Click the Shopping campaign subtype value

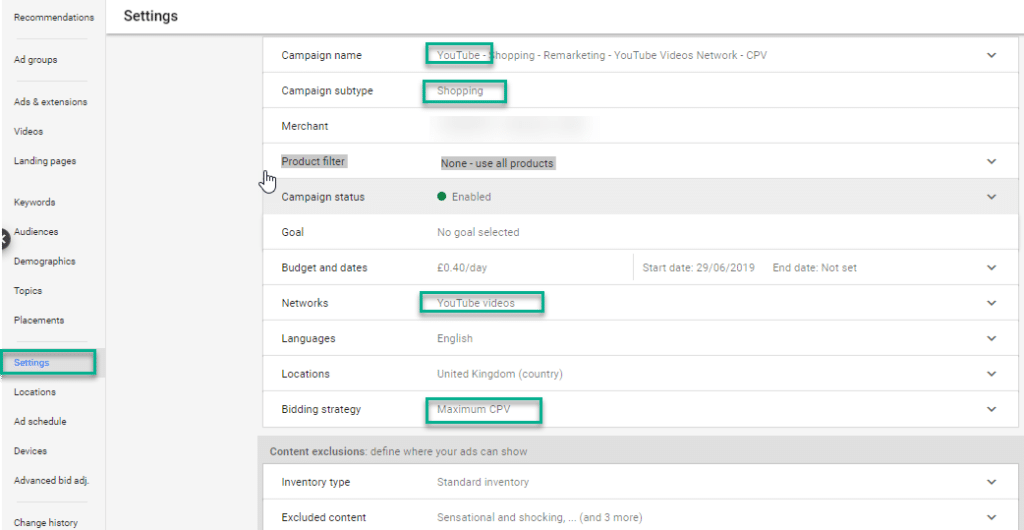pos(460,91)
